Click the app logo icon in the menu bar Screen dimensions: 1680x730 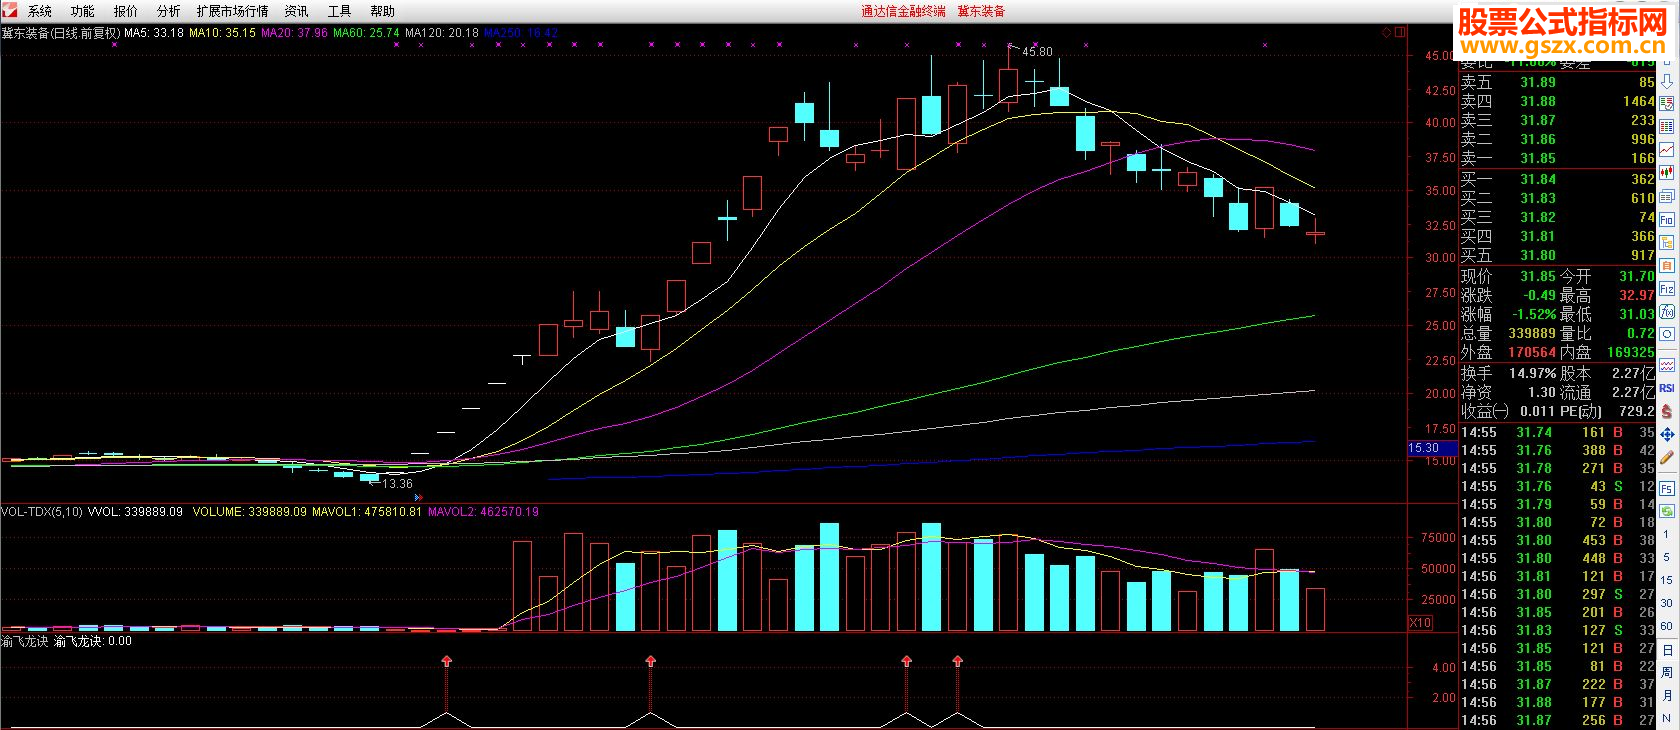tap(11, 11)
